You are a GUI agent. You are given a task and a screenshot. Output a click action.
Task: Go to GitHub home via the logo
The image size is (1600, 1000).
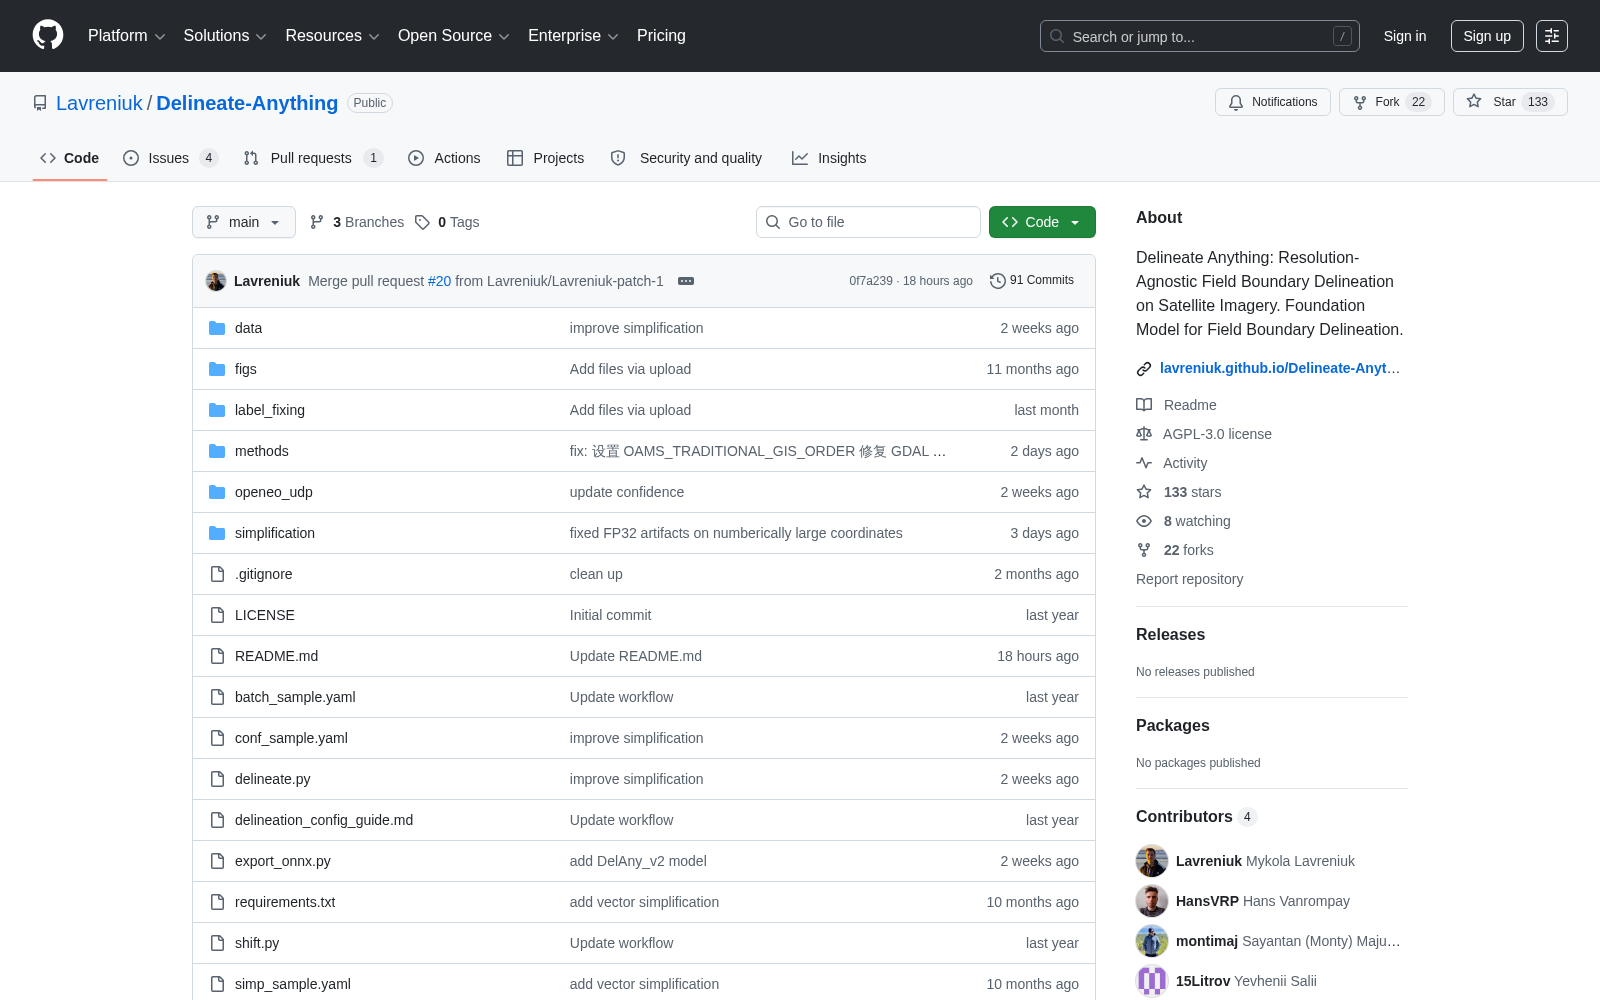click(48, 35)
